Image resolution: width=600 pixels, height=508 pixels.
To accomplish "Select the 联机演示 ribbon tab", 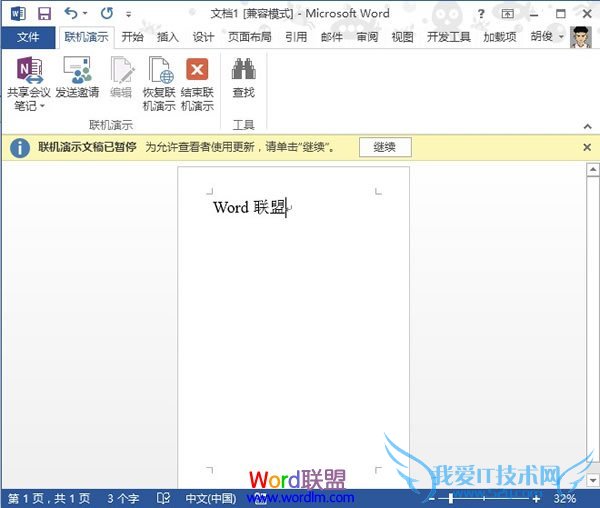I will click(x=86, y=37).
